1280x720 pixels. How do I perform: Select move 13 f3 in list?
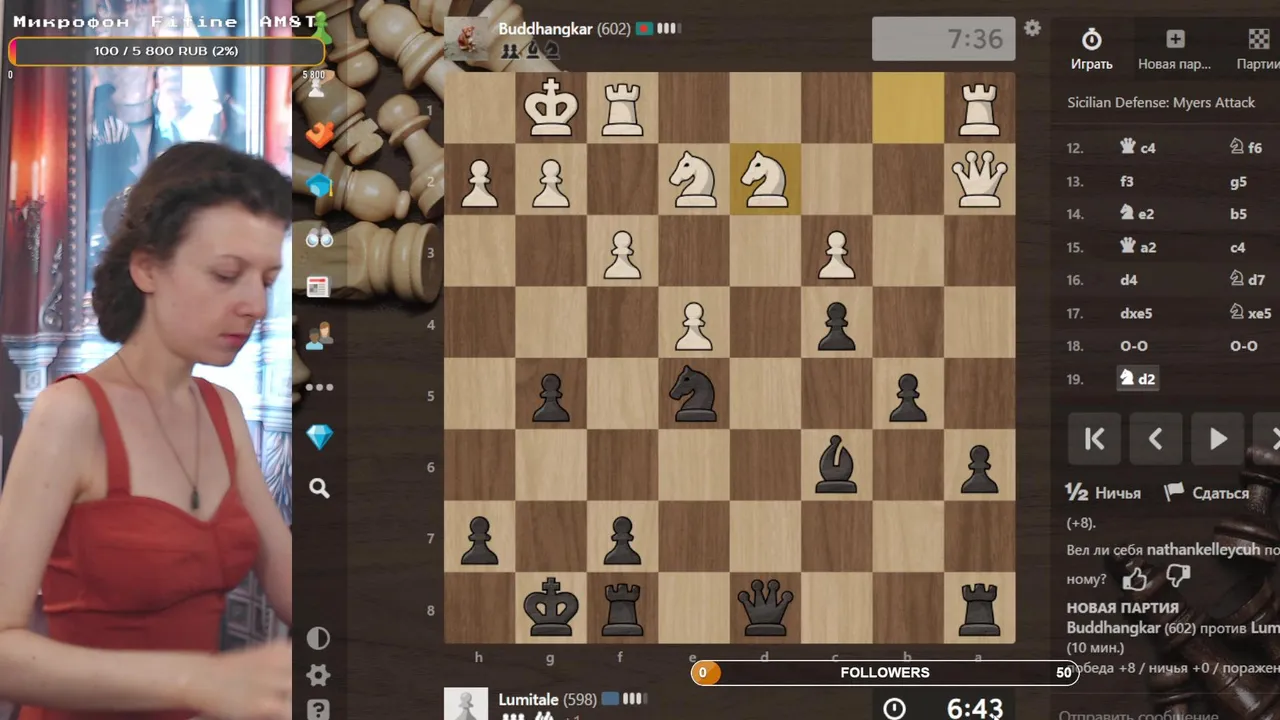pos(1127,181)
